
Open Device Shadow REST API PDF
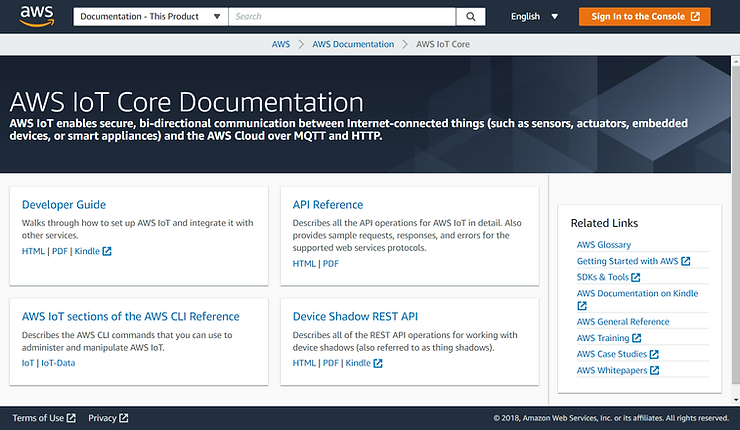(x=331, y=363)
